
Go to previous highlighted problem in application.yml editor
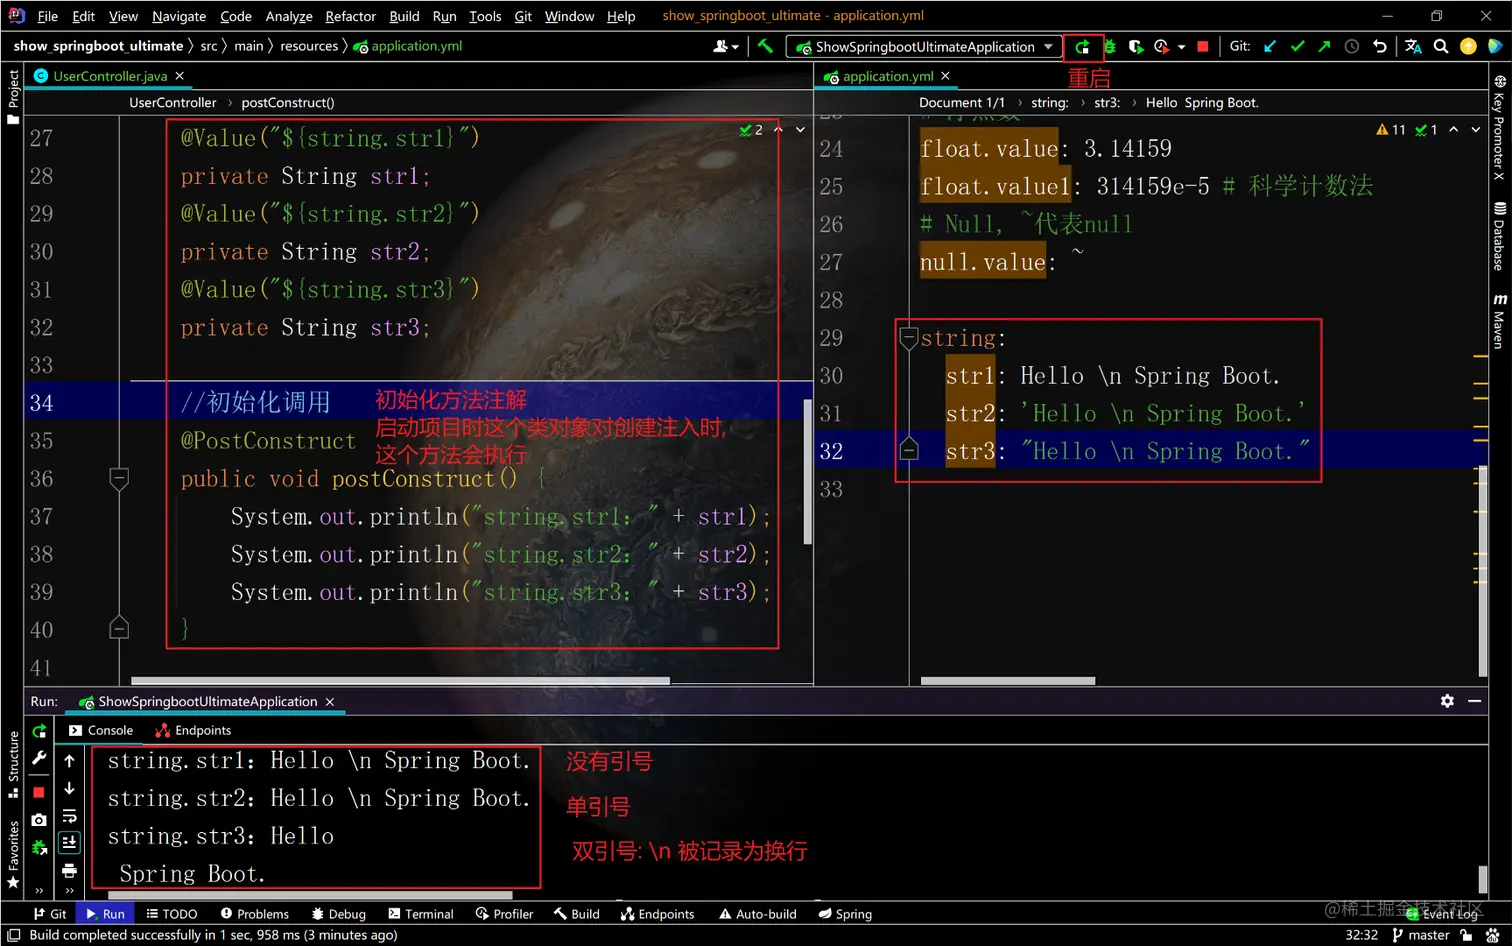[x=1453, y=130]
